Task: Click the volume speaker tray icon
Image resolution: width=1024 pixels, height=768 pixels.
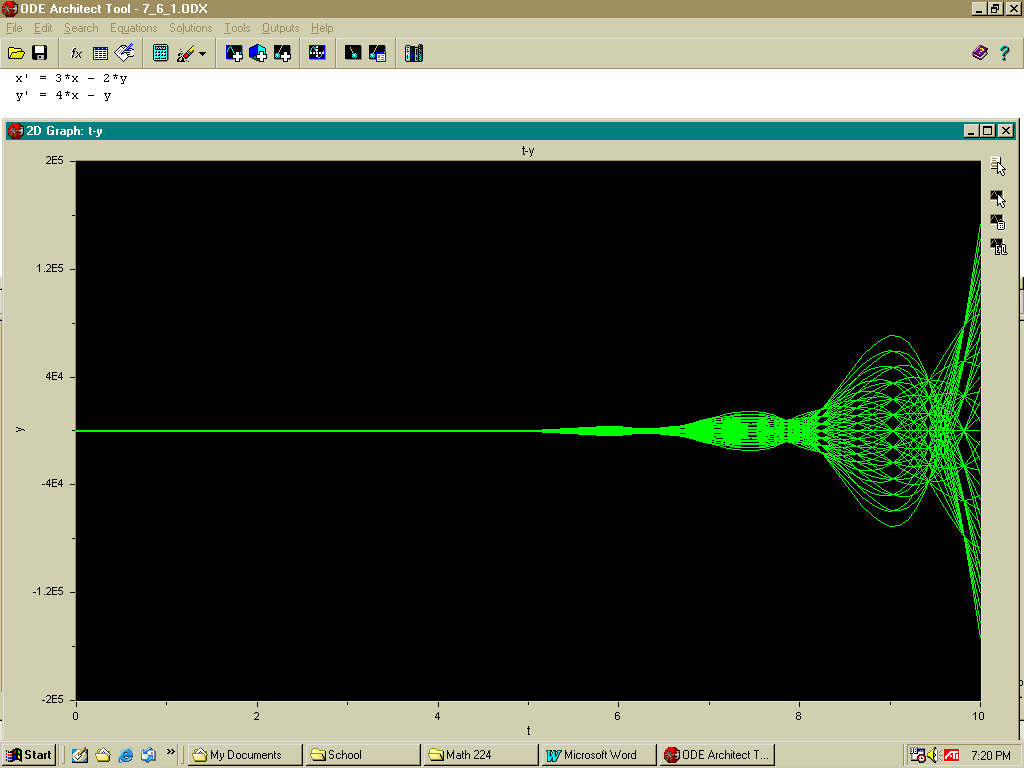Action: pos(934,755)
